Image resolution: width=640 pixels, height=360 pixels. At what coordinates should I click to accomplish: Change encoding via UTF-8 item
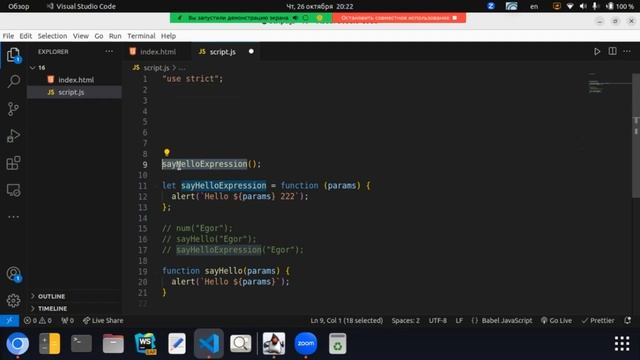[438, 320]
